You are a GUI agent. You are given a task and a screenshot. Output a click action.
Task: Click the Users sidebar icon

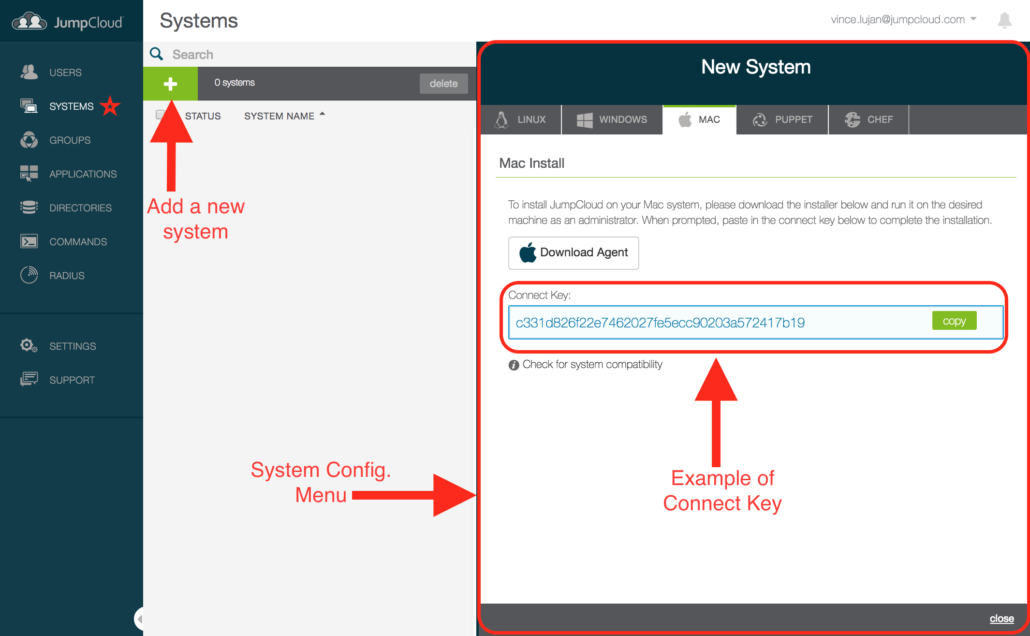click(29, 72)
